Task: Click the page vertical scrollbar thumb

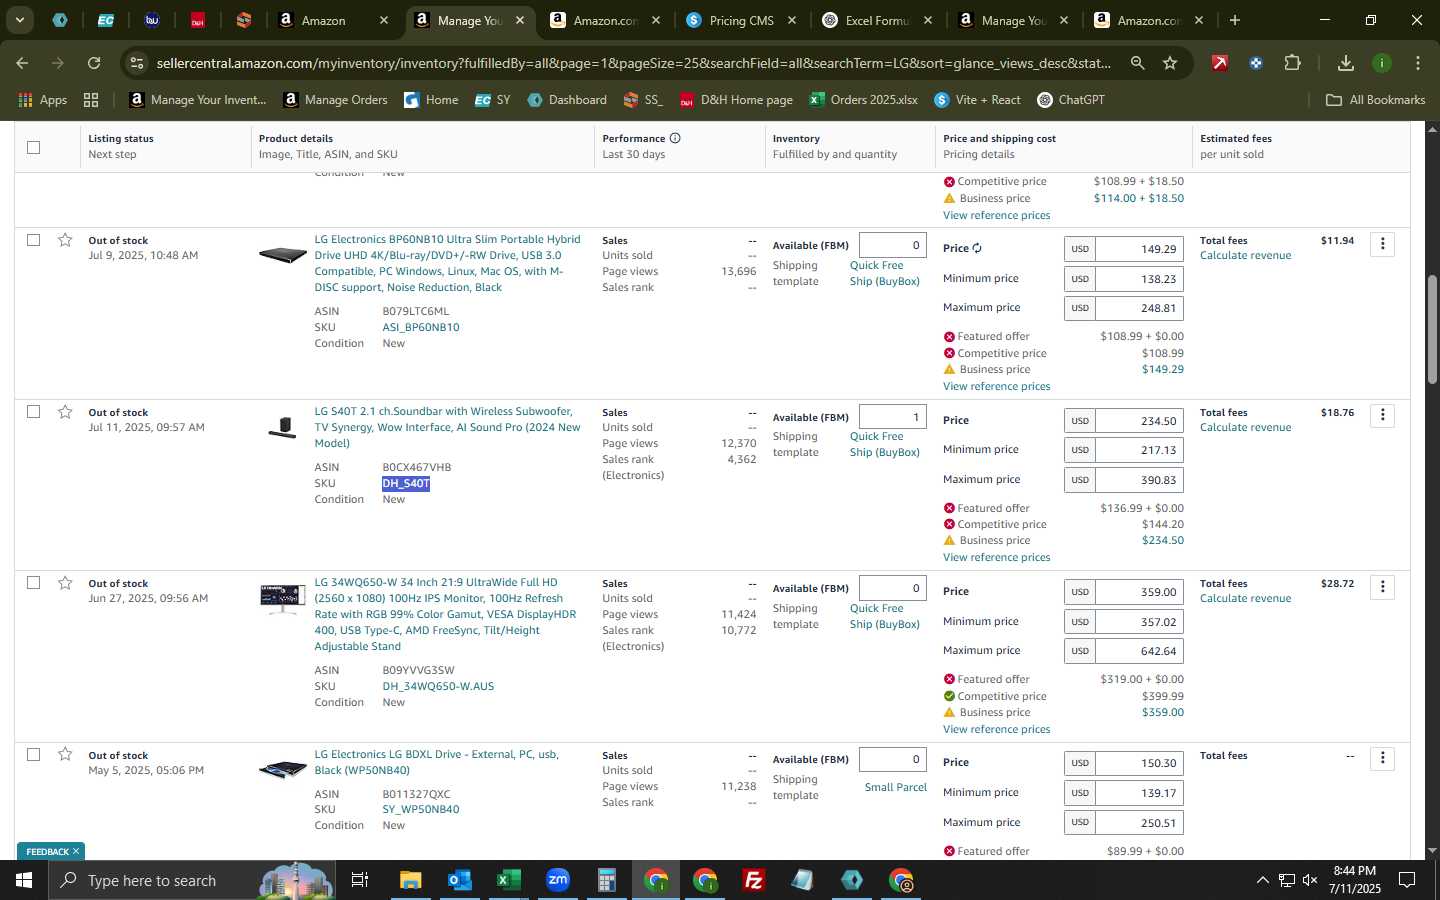Action: 1432,330
